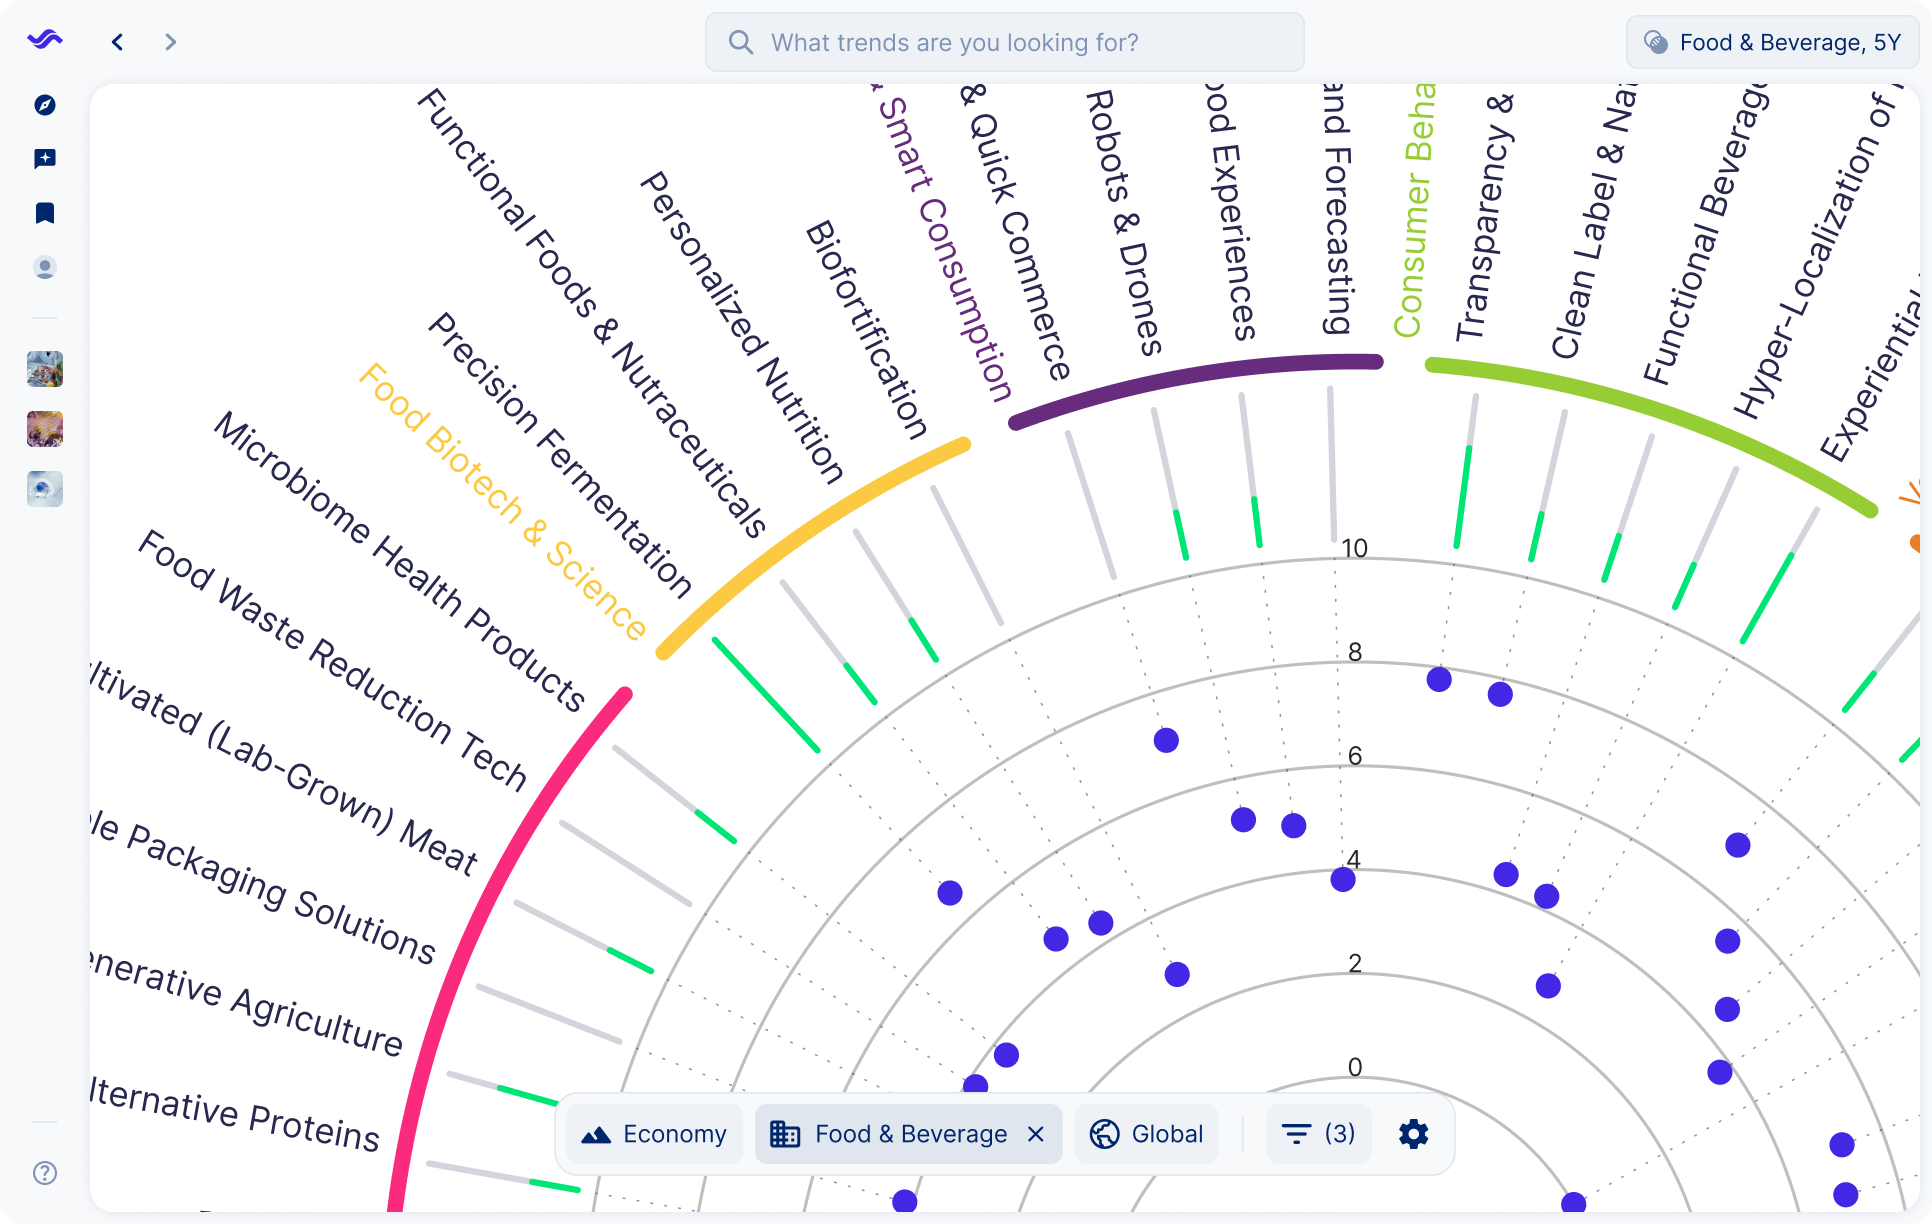The height and width of the screenshot is (1224, 1932).
Task: Open the compass Explore icon
Action: [x=45, y=105]
